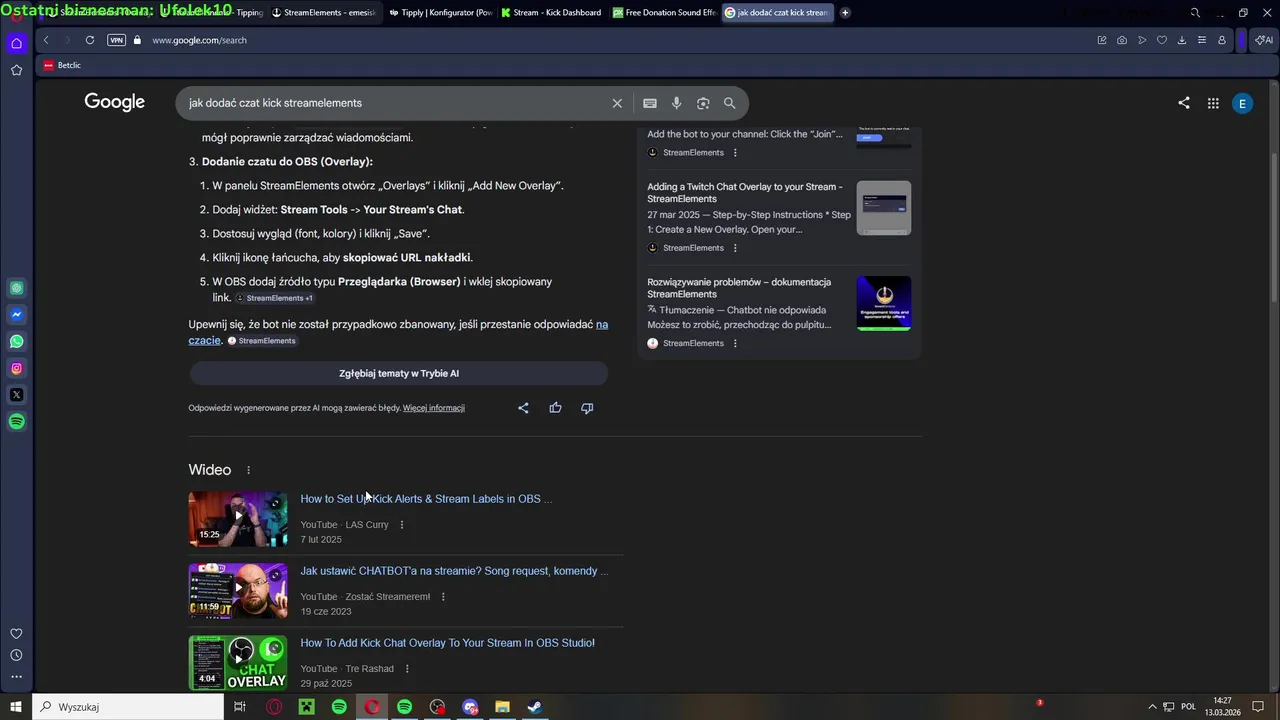This screenshot has width=1280, height=720.
Task: Open the options menu of the Twitch Chat Overlay result
Action: [x=735, y=248]
